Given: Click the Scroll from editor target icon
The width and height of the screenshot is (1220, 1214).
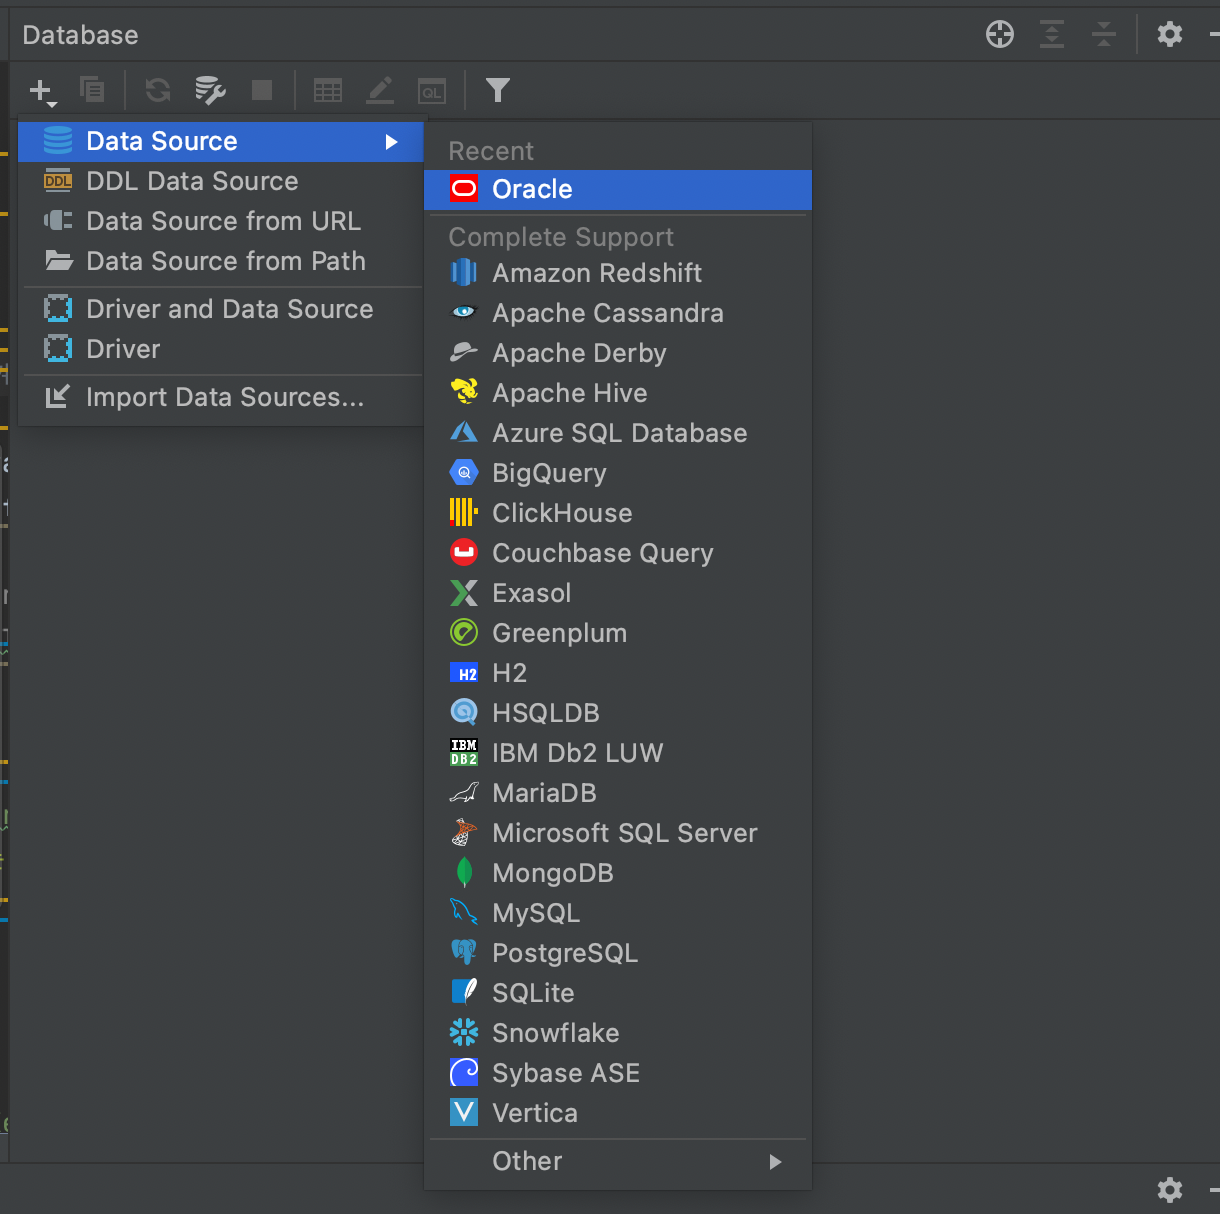Looking at the screenshot, I should coord(1000,34).
